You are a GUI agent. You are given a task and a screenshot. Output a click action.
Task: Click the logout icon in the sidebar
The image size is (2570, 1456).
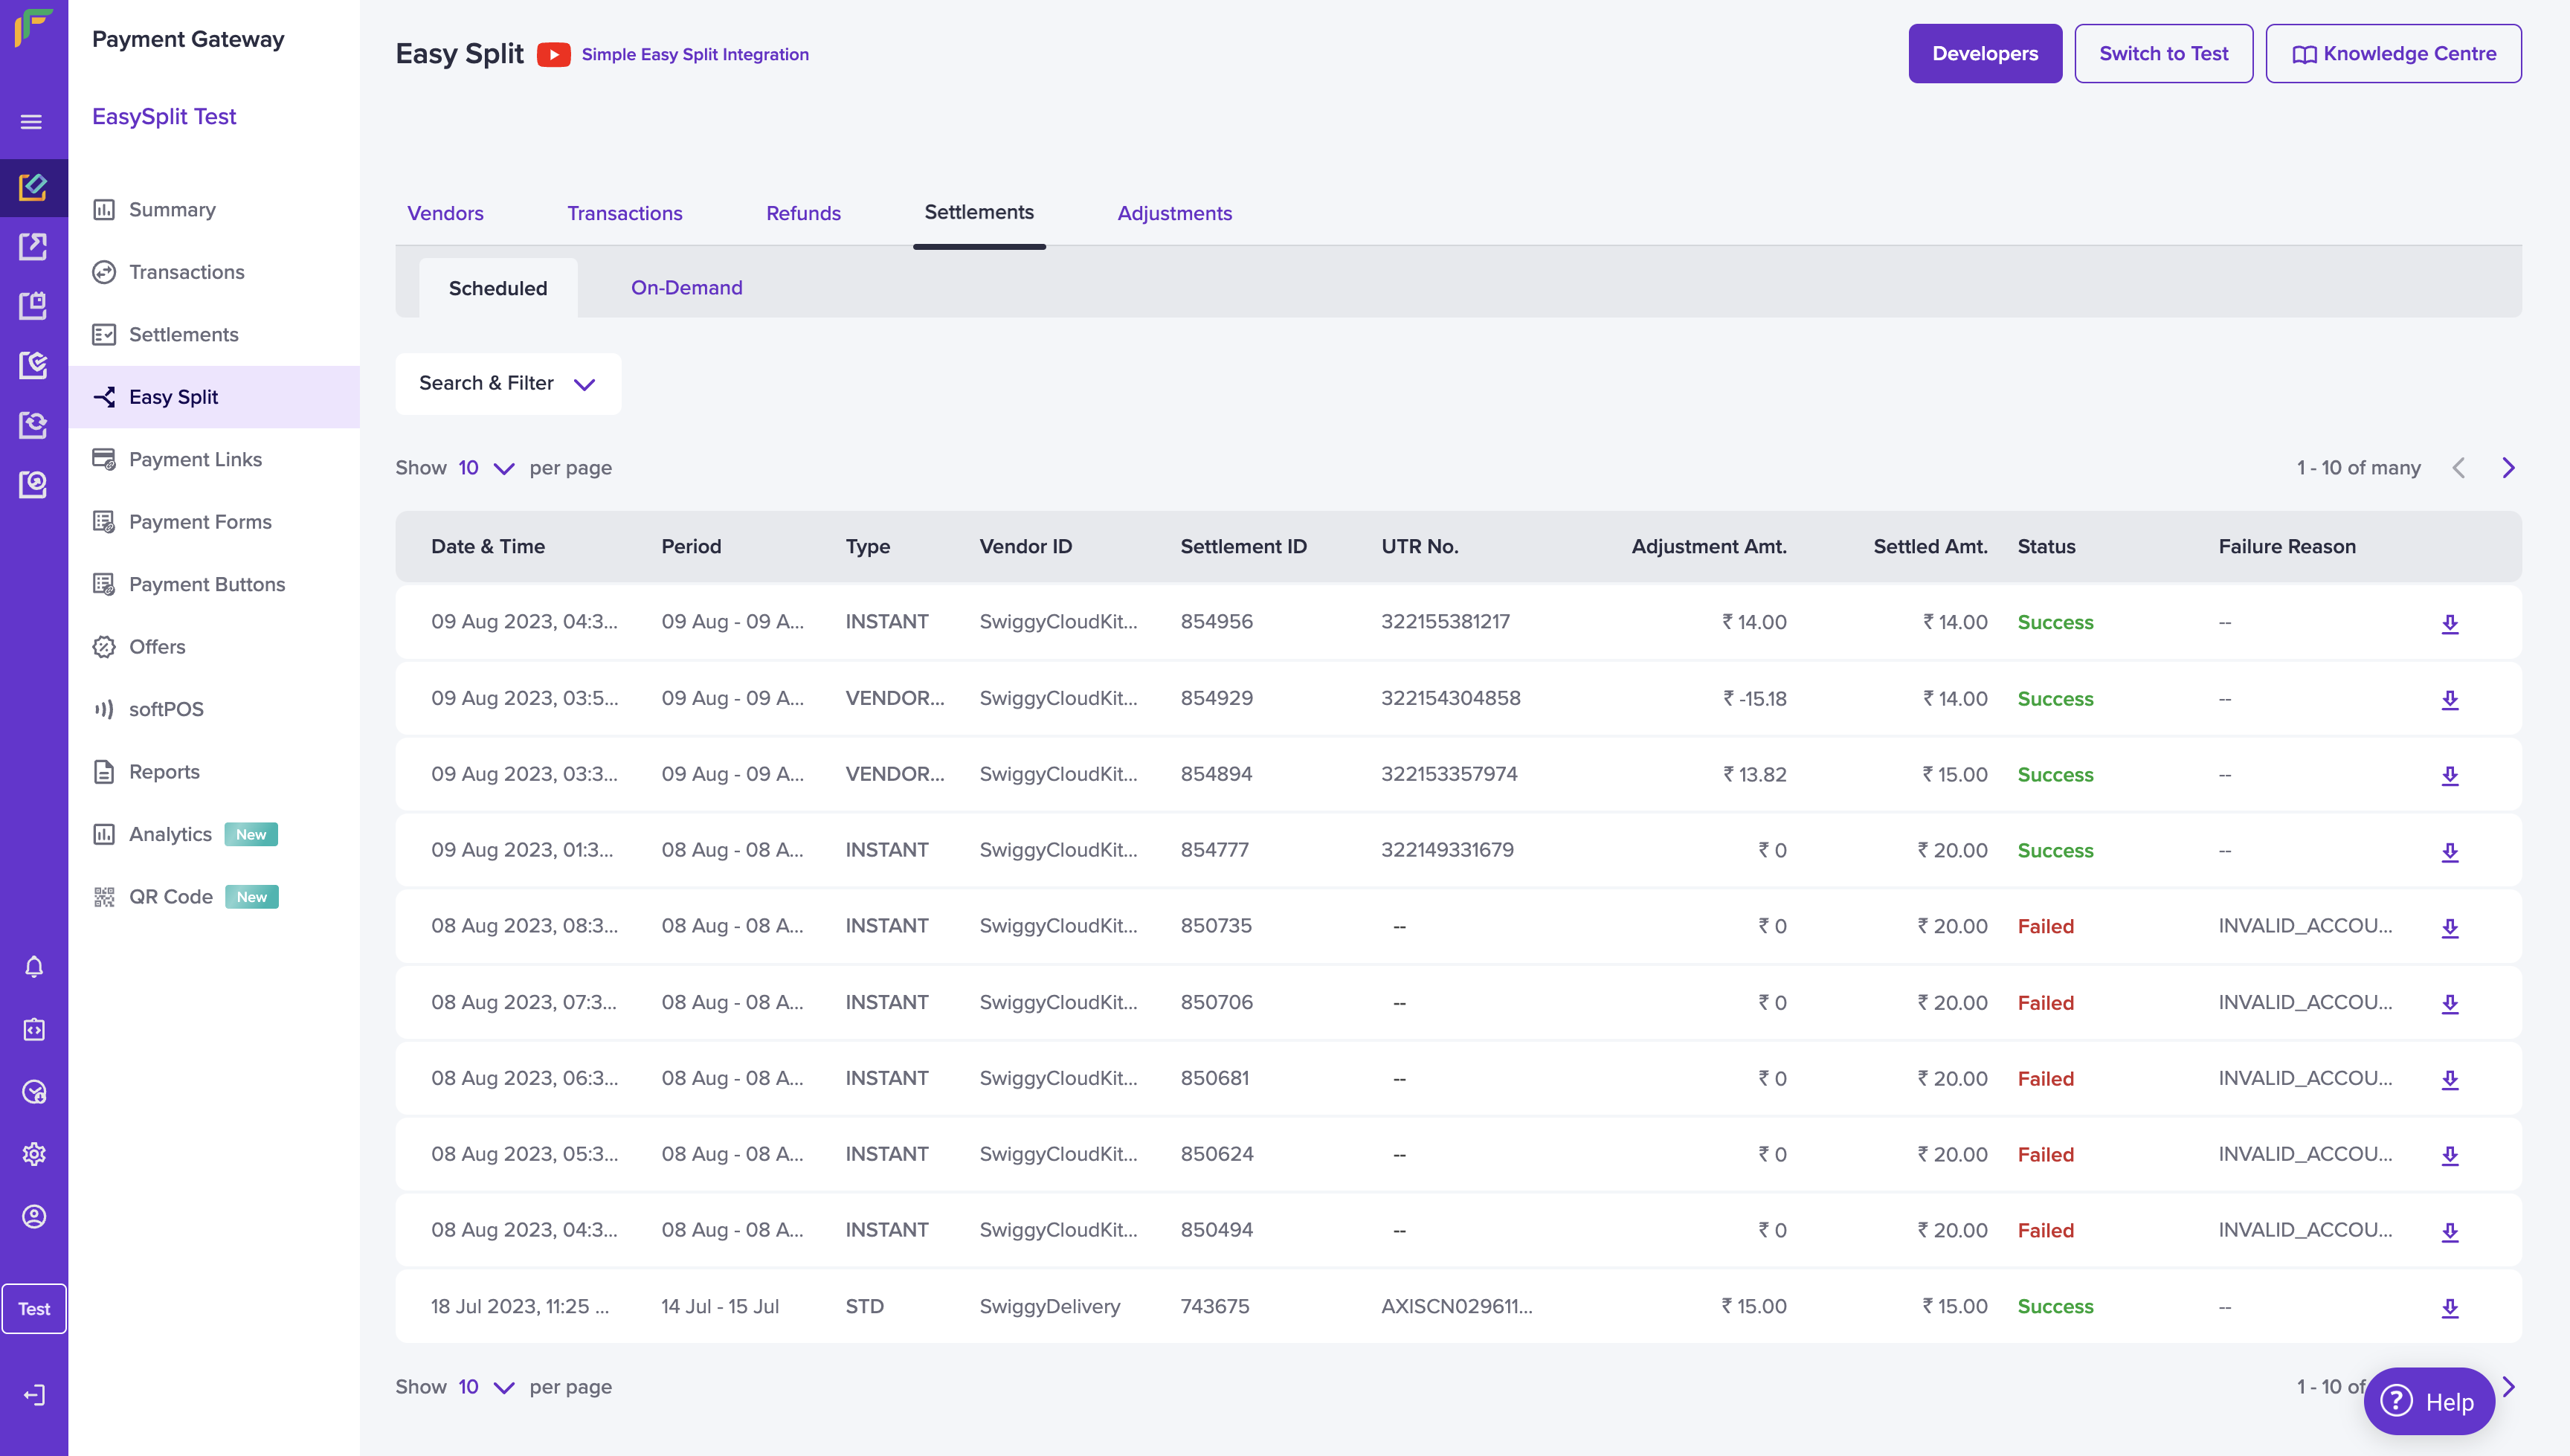[34, 1395]
